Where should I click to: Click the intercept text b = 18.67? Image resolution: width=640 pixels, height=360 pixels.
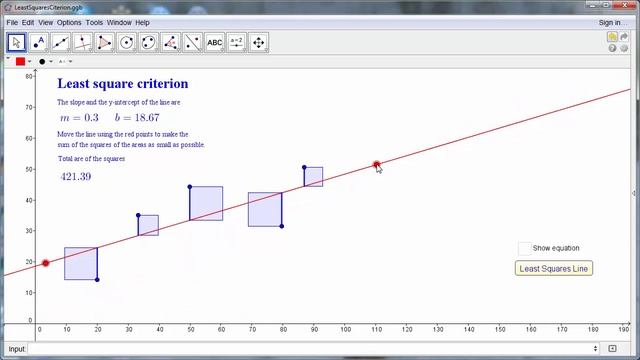pyautogui.click(x=137, y=118)
